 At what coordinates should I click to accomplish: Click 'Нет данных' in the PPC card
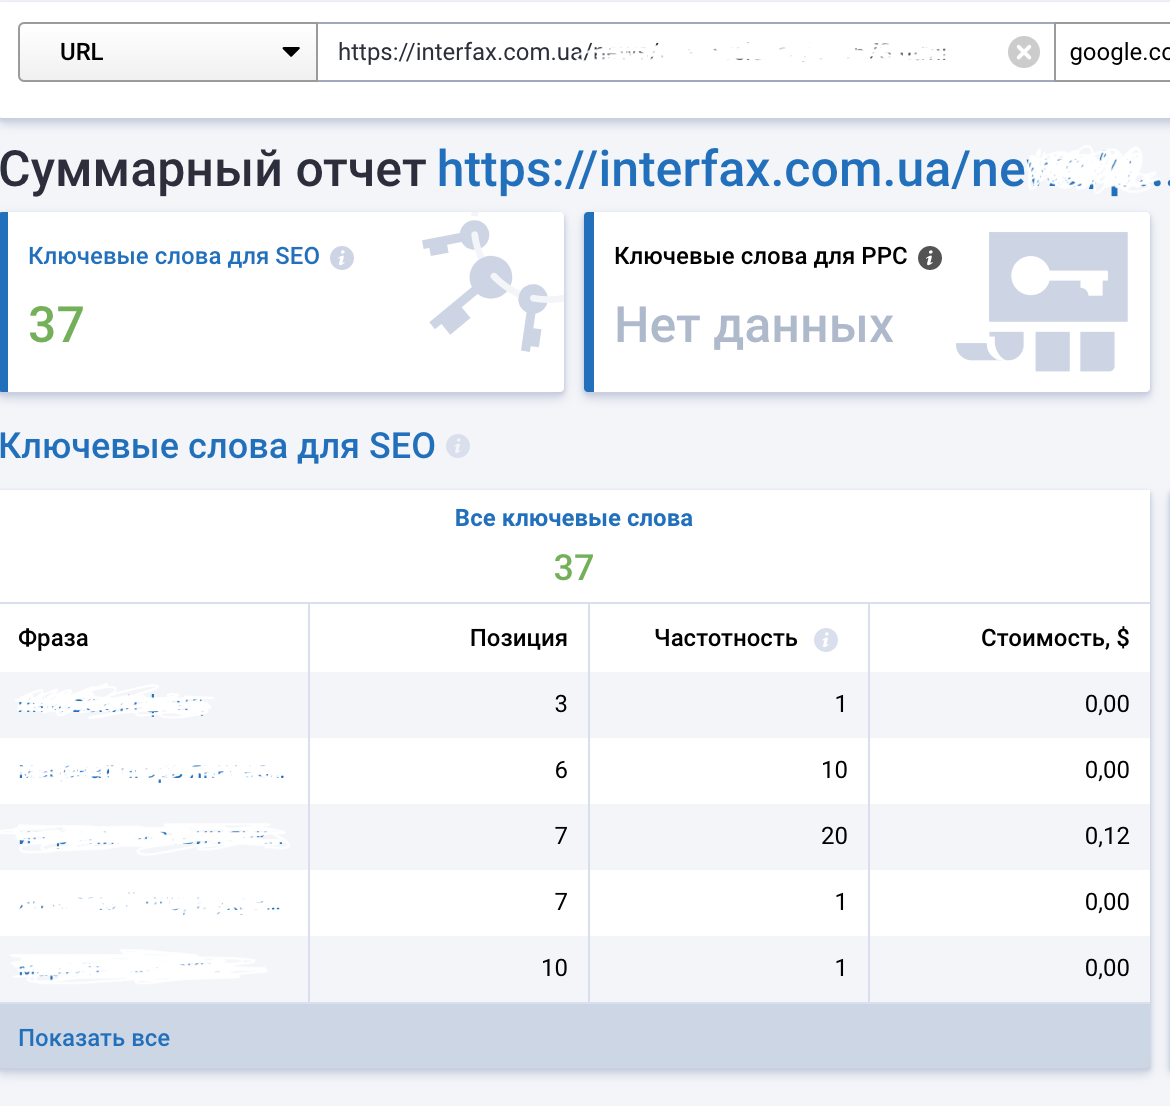coord(754,325)
